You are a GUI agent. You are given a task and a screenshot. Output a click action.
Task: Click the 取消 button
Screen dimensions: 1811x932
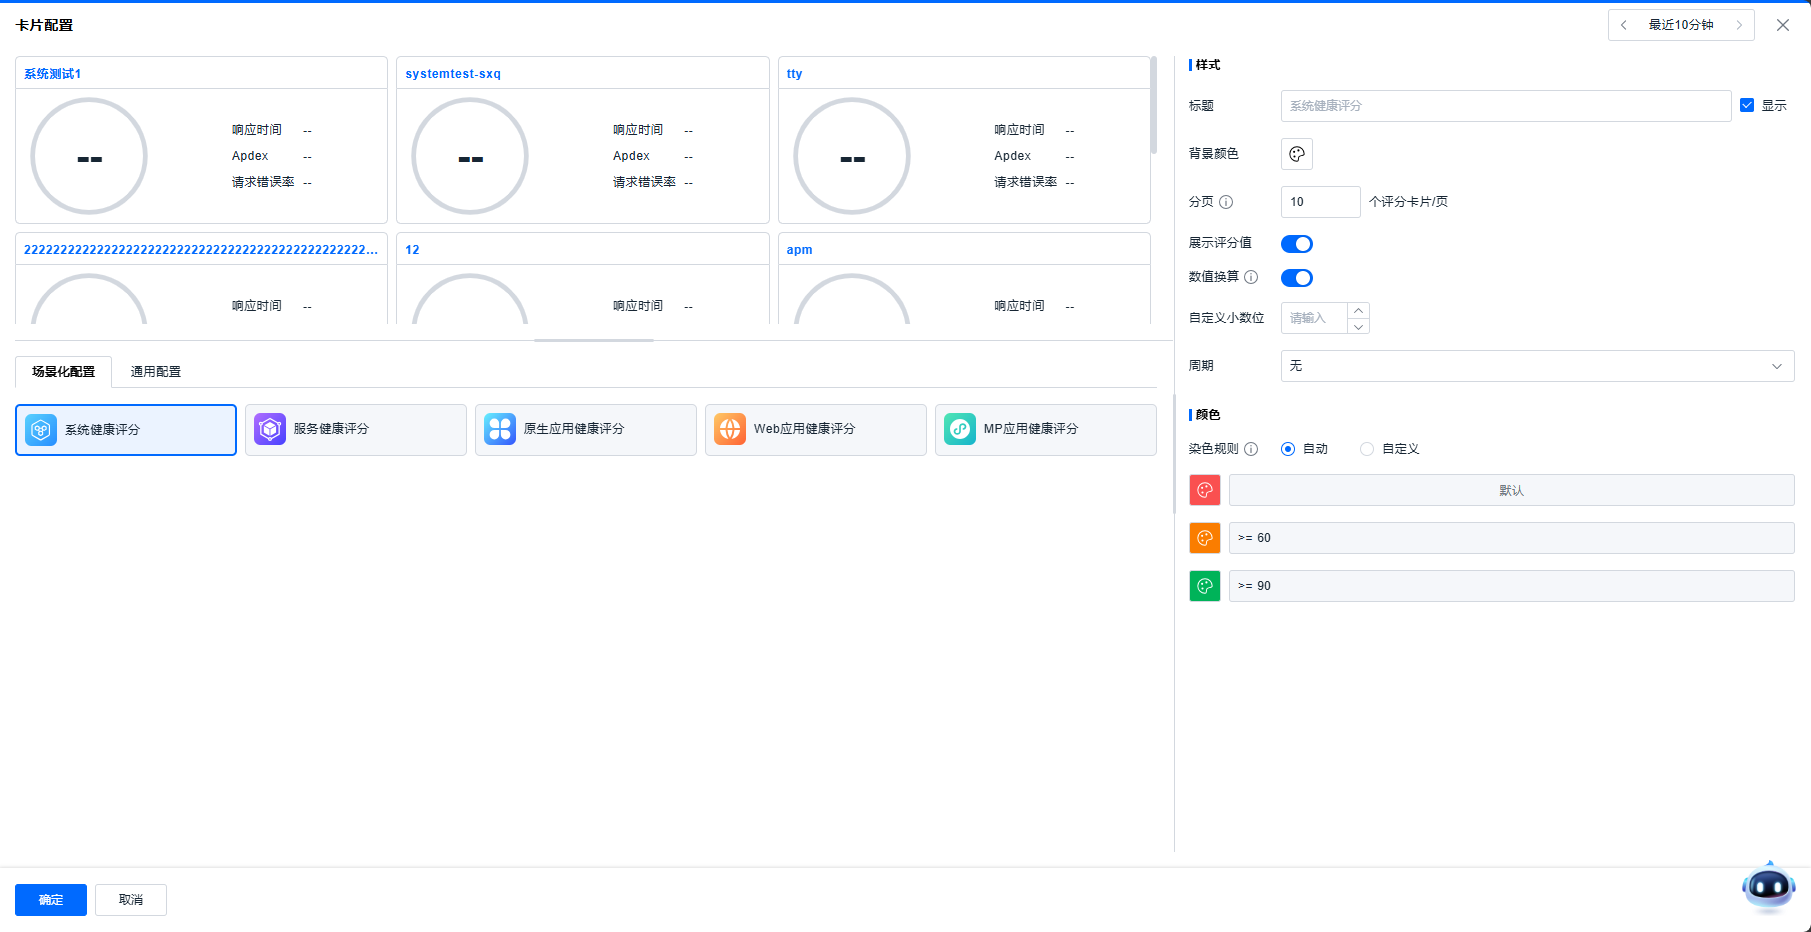[x=131, y=900]
